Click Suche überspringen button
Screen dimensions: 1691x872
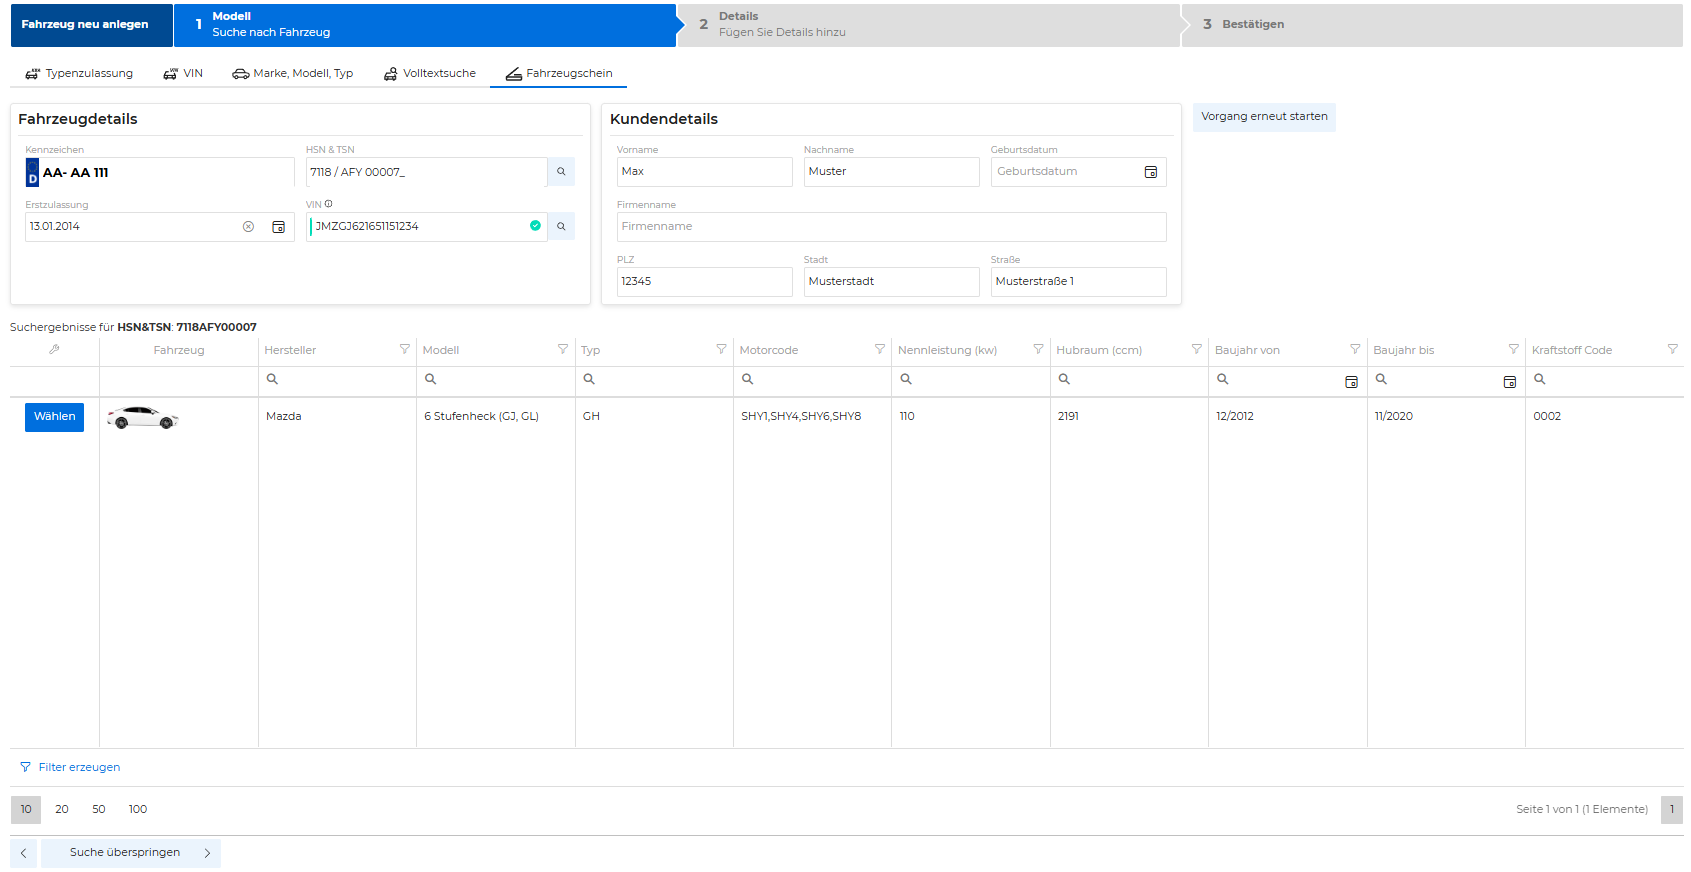tap(131, 853)
